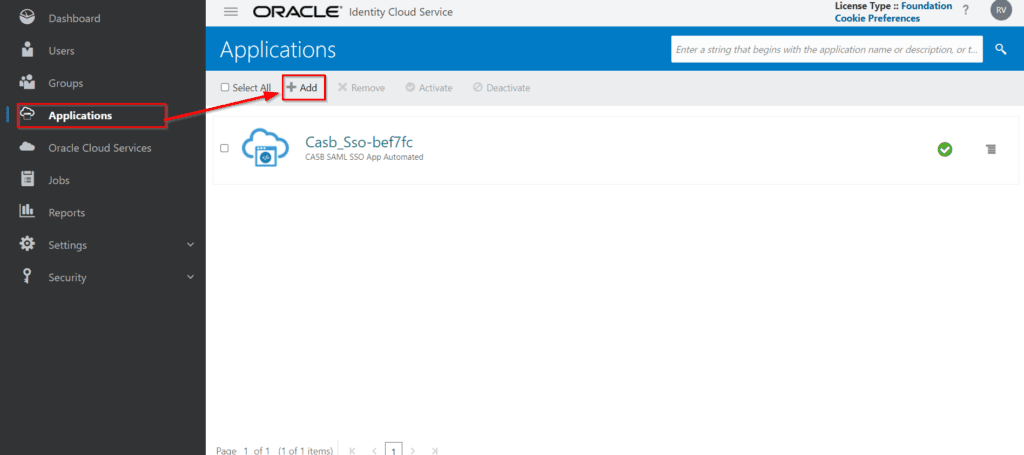The width and height of the screenshot is (1024, 455).
Task: Open Users in the sidebar
Action: click(x=61, y=51)
